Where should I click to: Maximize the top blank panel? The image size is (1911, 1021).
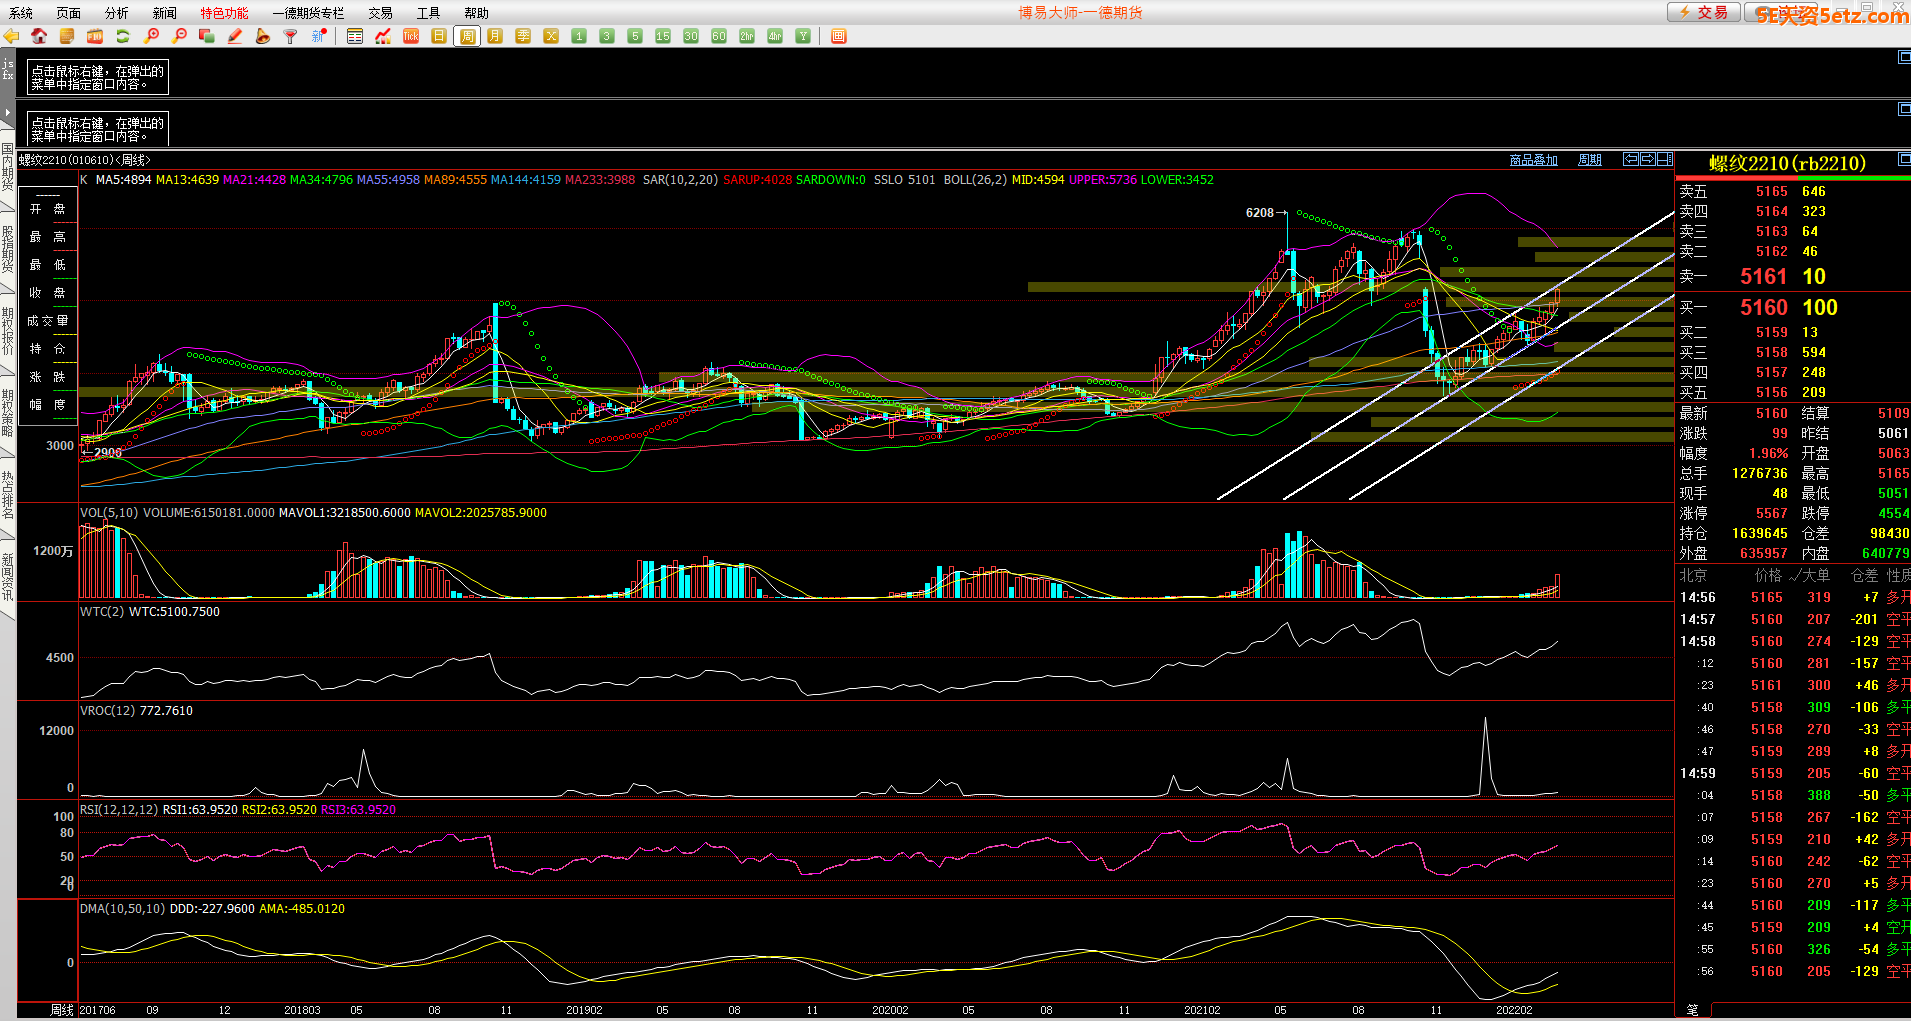click(1904, 57)
